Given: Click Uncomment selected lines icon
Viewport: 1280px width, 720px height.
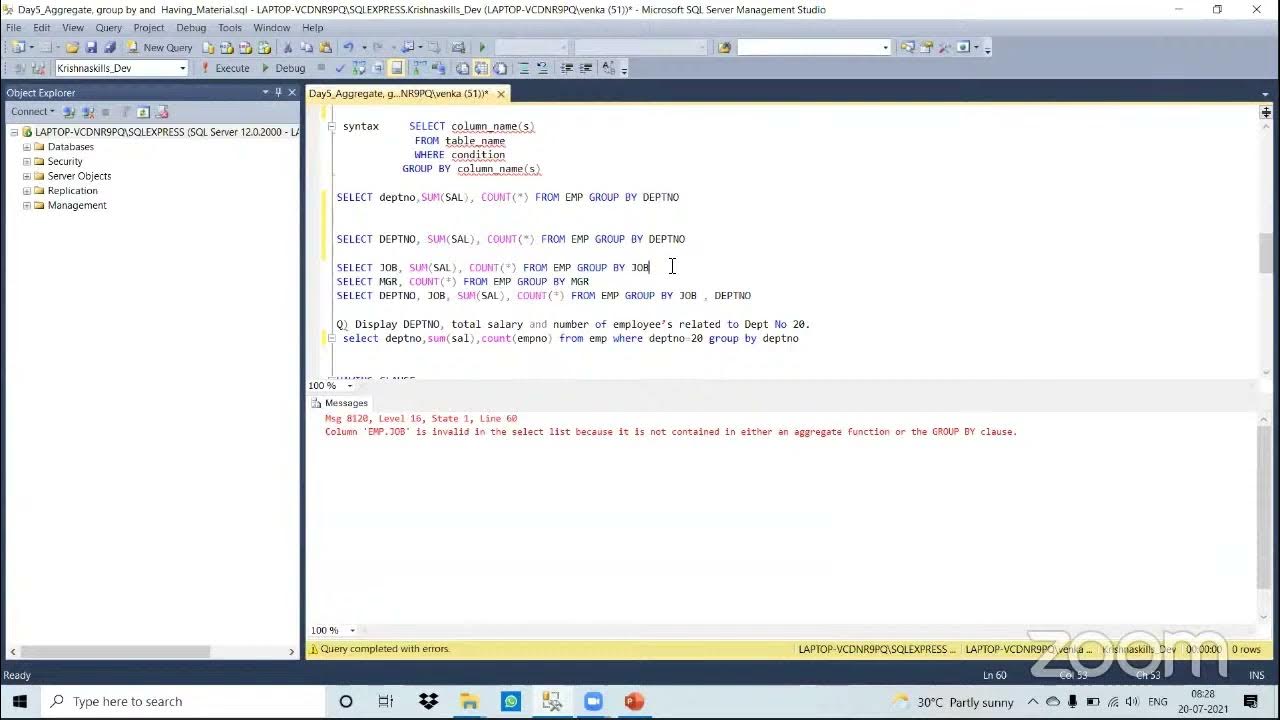Looking at the screenshot, I should pos(541,68).
